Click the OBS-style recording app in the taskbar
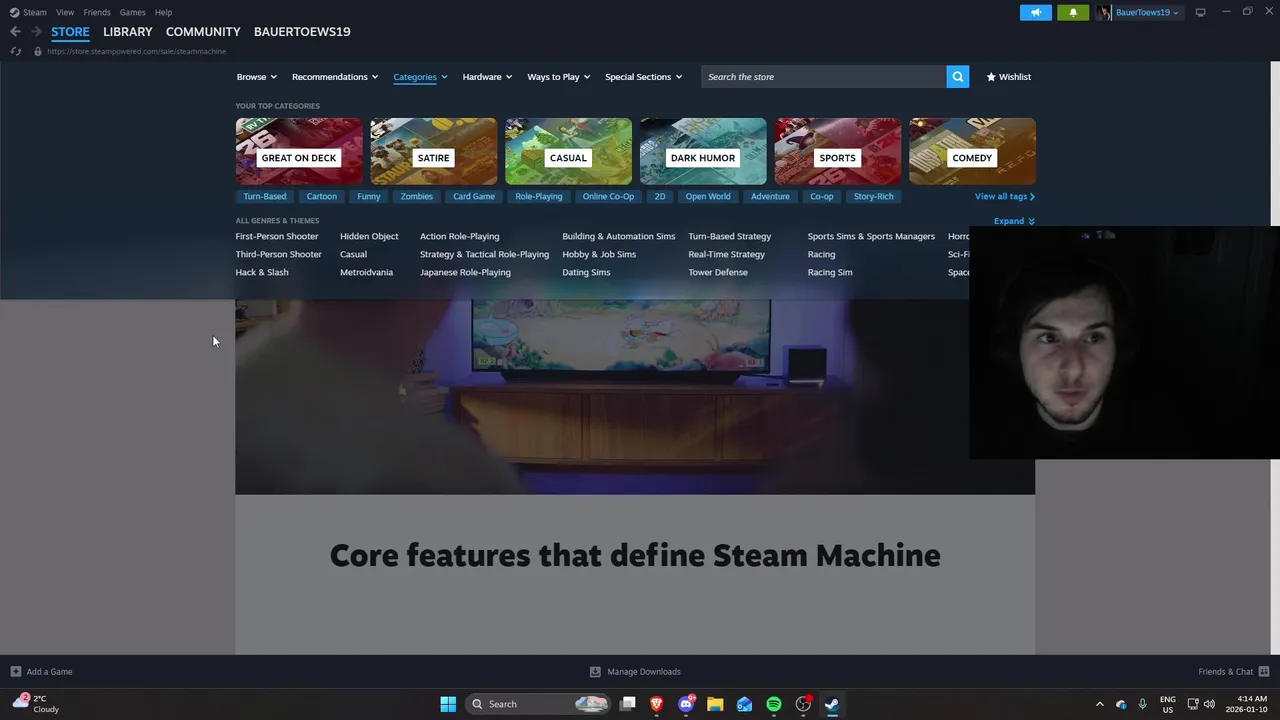The height and width of the screenshot is (720, 1280). point(803,704)
